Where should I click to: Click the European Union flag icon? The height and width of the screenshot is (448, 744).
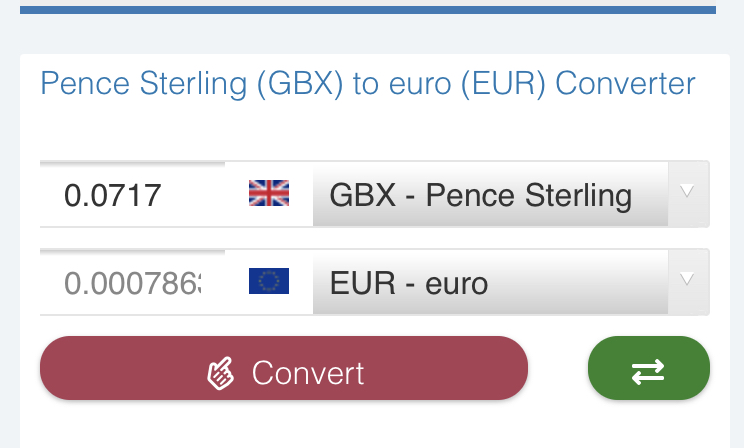[269, 282]
